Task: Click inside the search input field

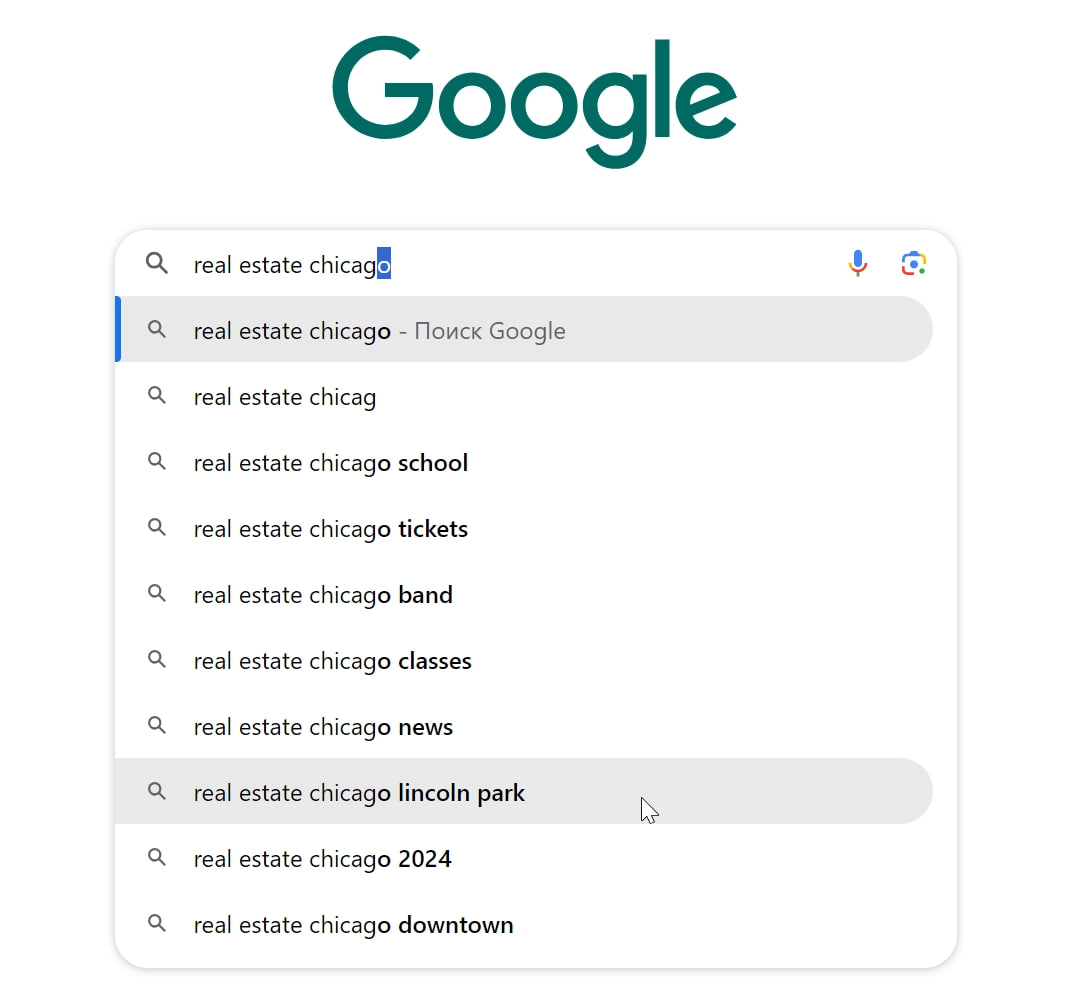Action: [x=500, y=263]
